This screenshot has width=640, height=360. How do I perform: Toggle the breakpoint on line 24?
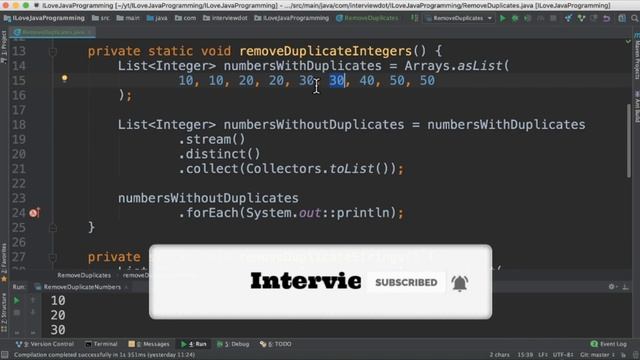(x=34, y=213)
